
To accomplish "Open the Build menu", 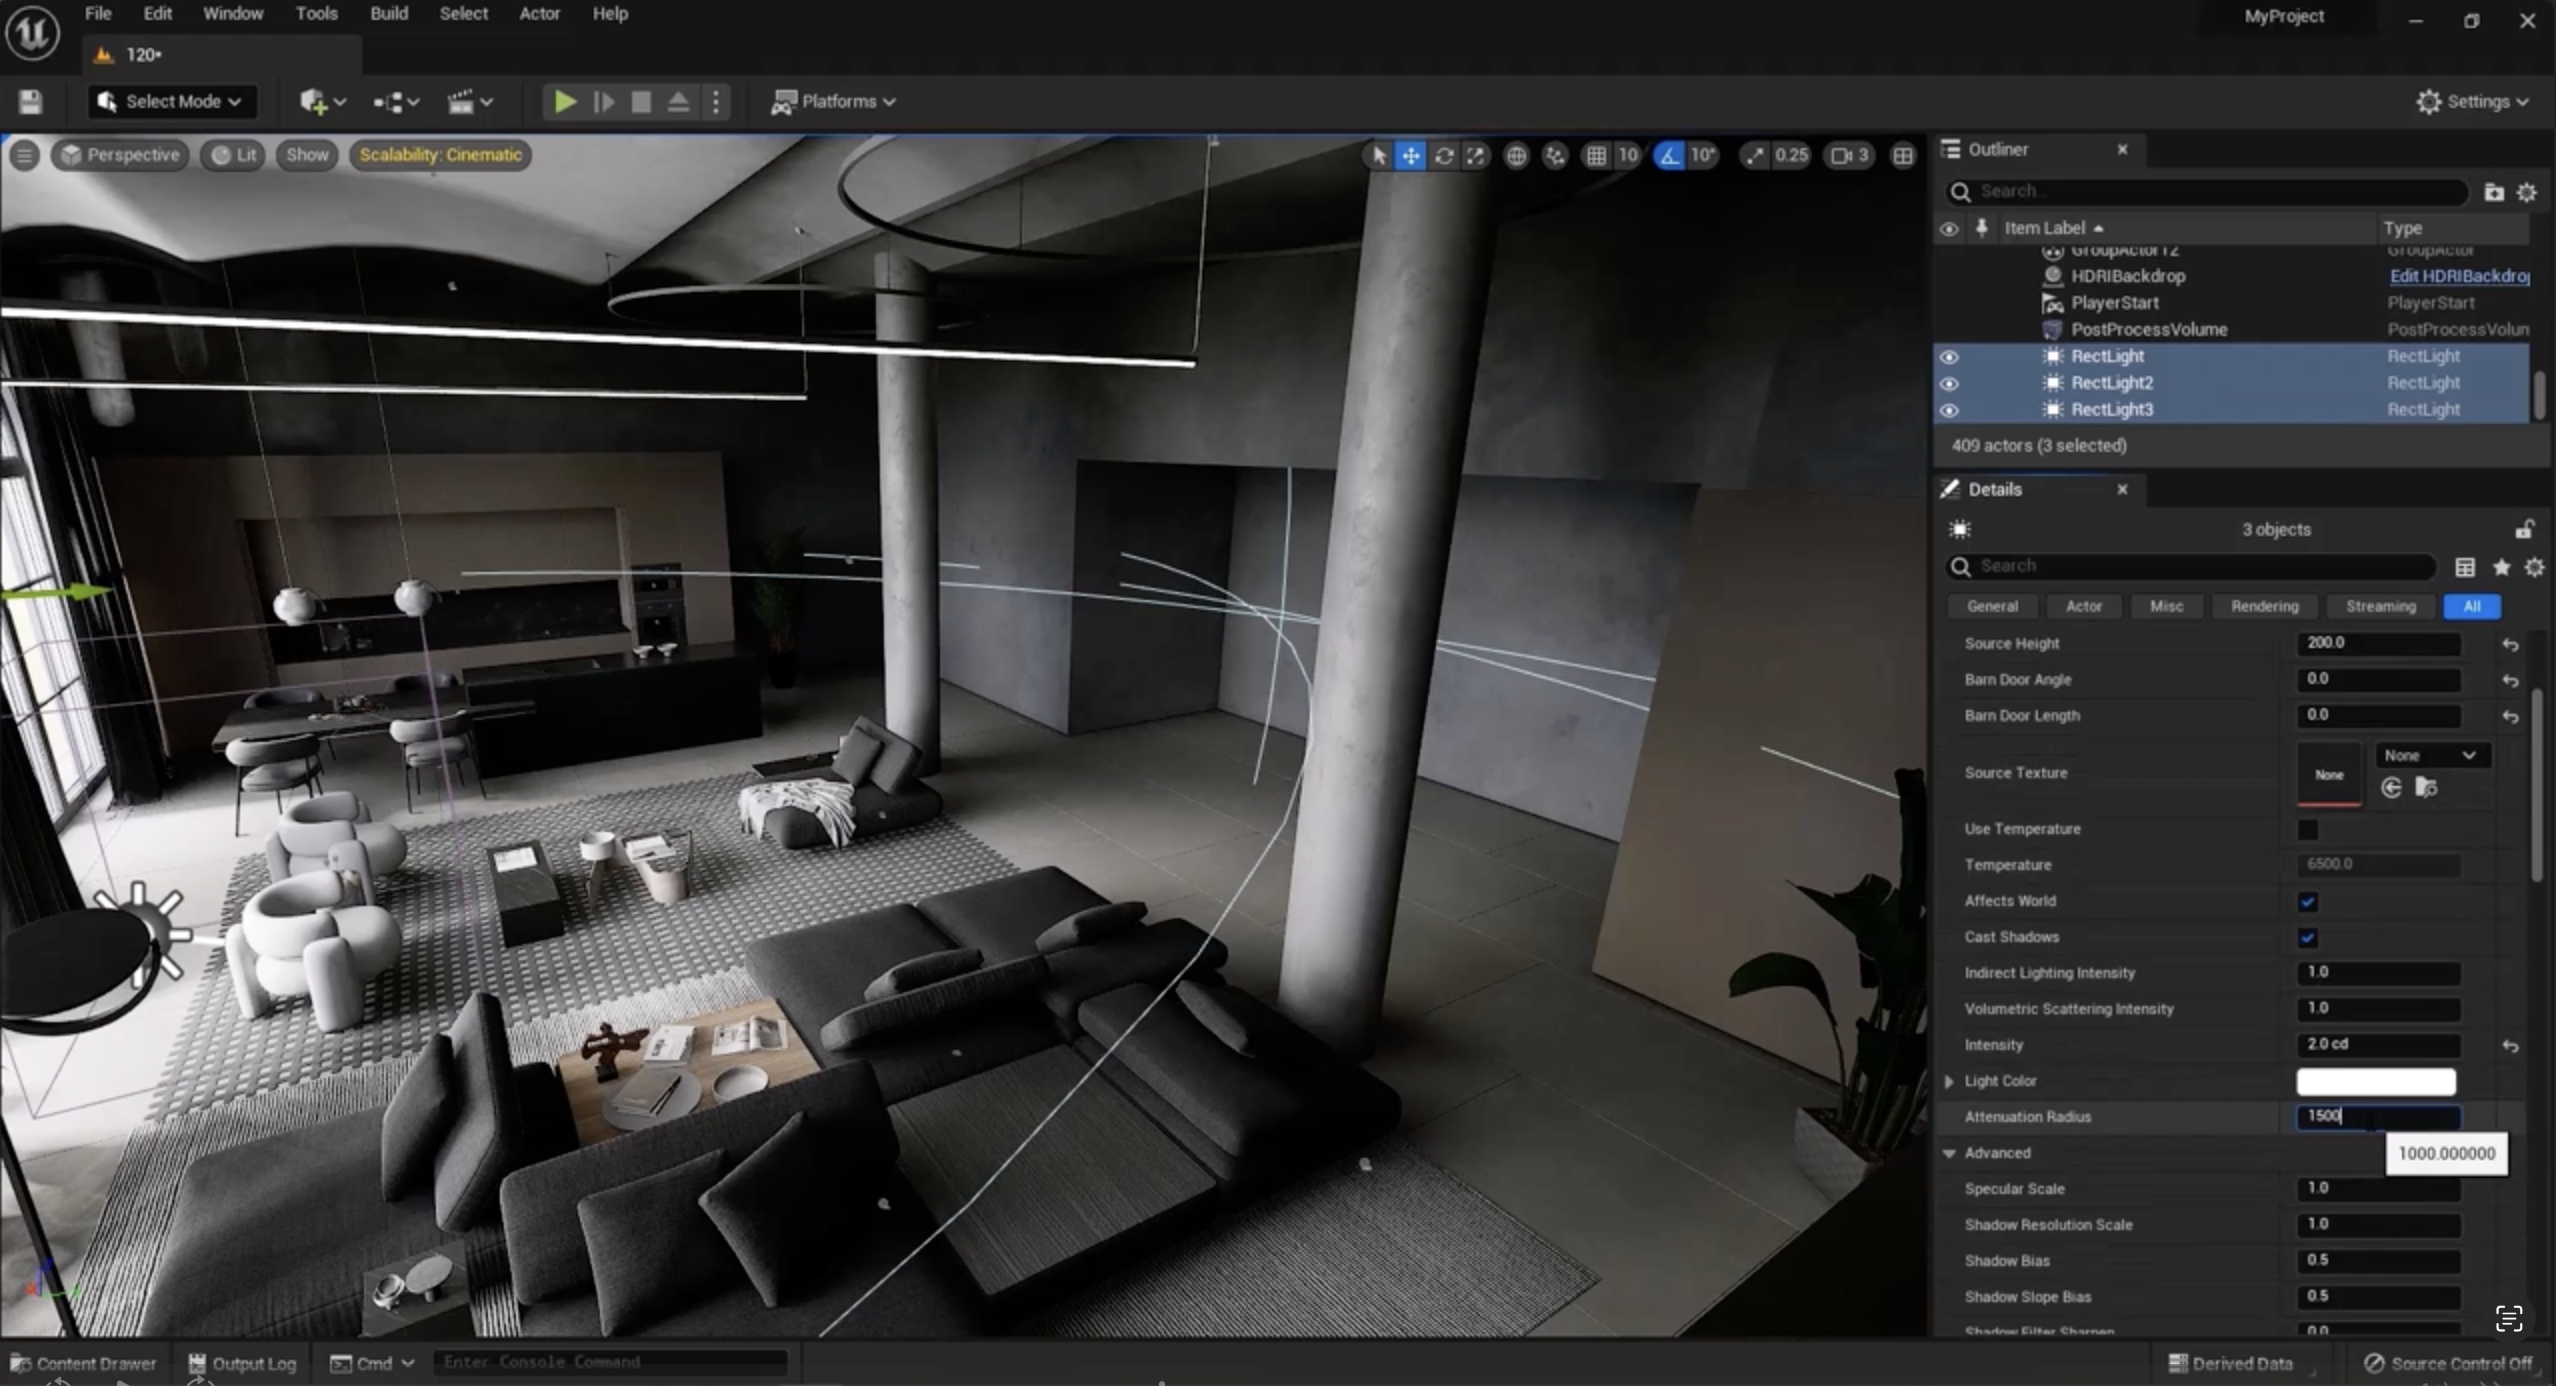I will click(x=388, y=14).
